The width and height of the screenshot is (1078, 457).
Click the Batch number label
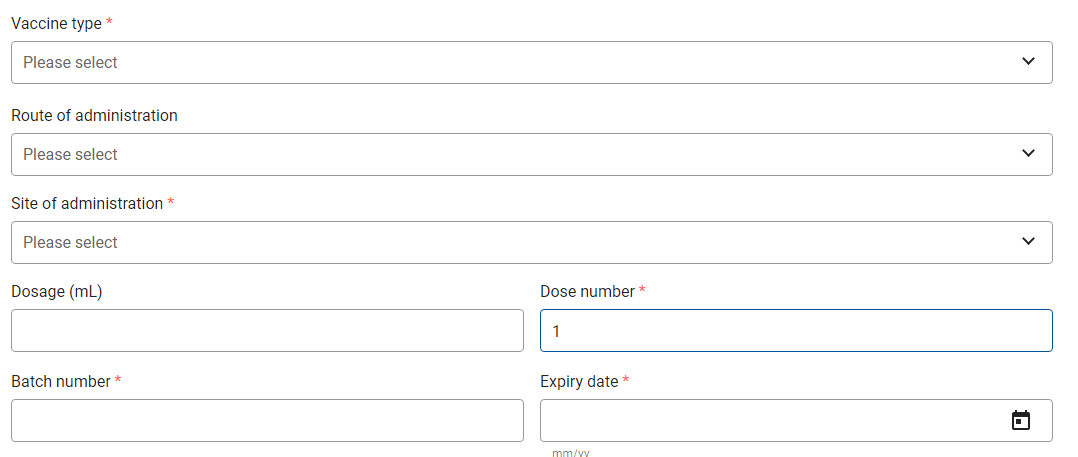point(61,381)
